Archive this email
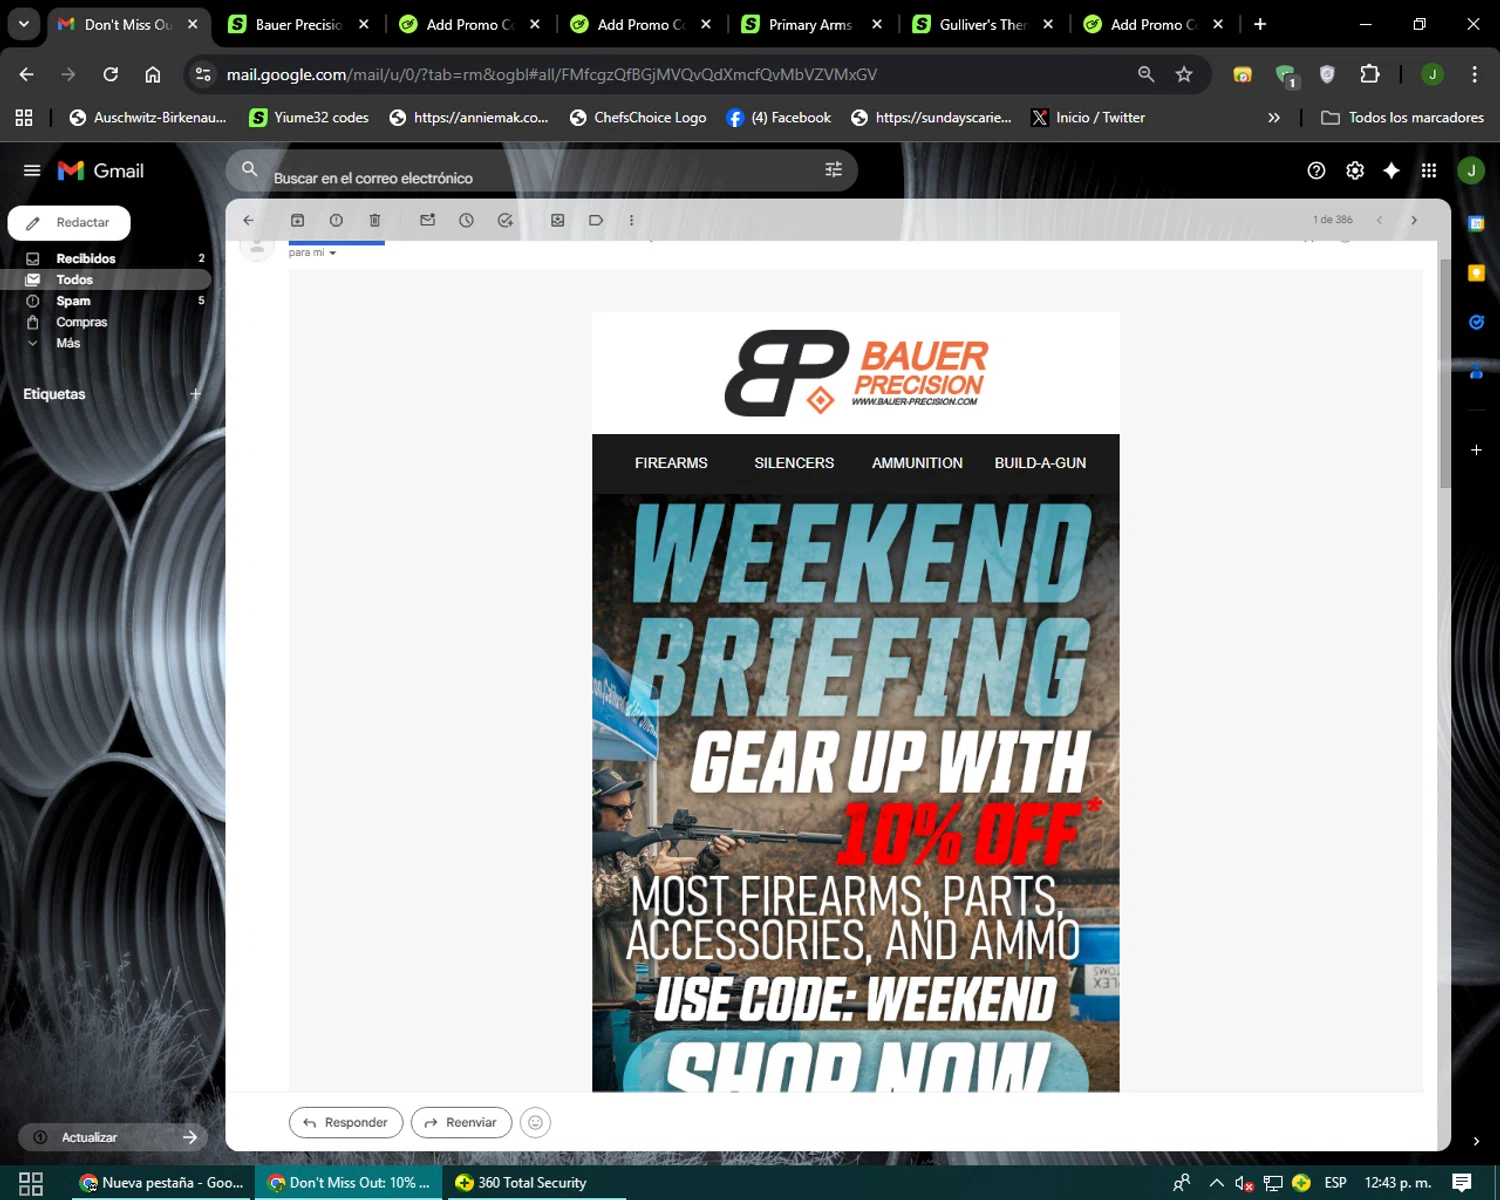 pyautogui.click(x=297, y=220)
